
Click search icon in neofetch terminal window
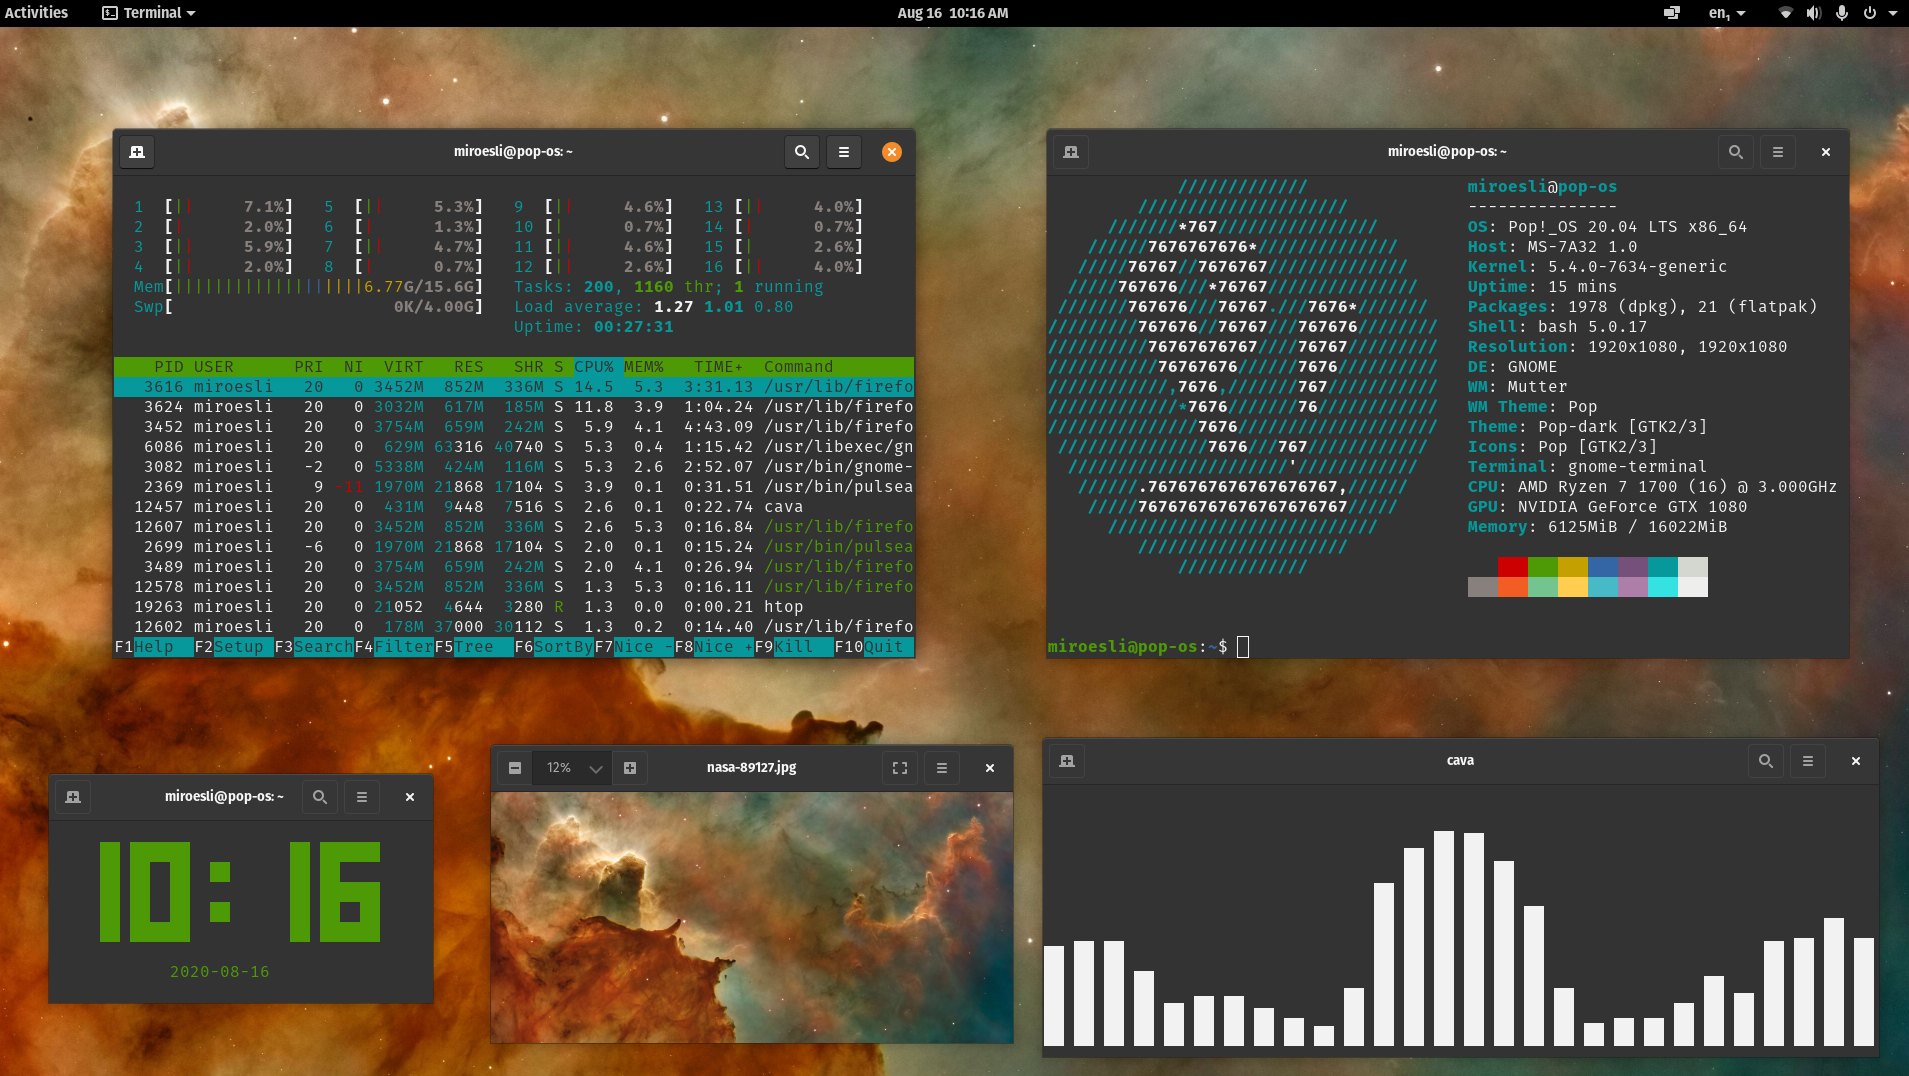click(x=1736, y=152)
